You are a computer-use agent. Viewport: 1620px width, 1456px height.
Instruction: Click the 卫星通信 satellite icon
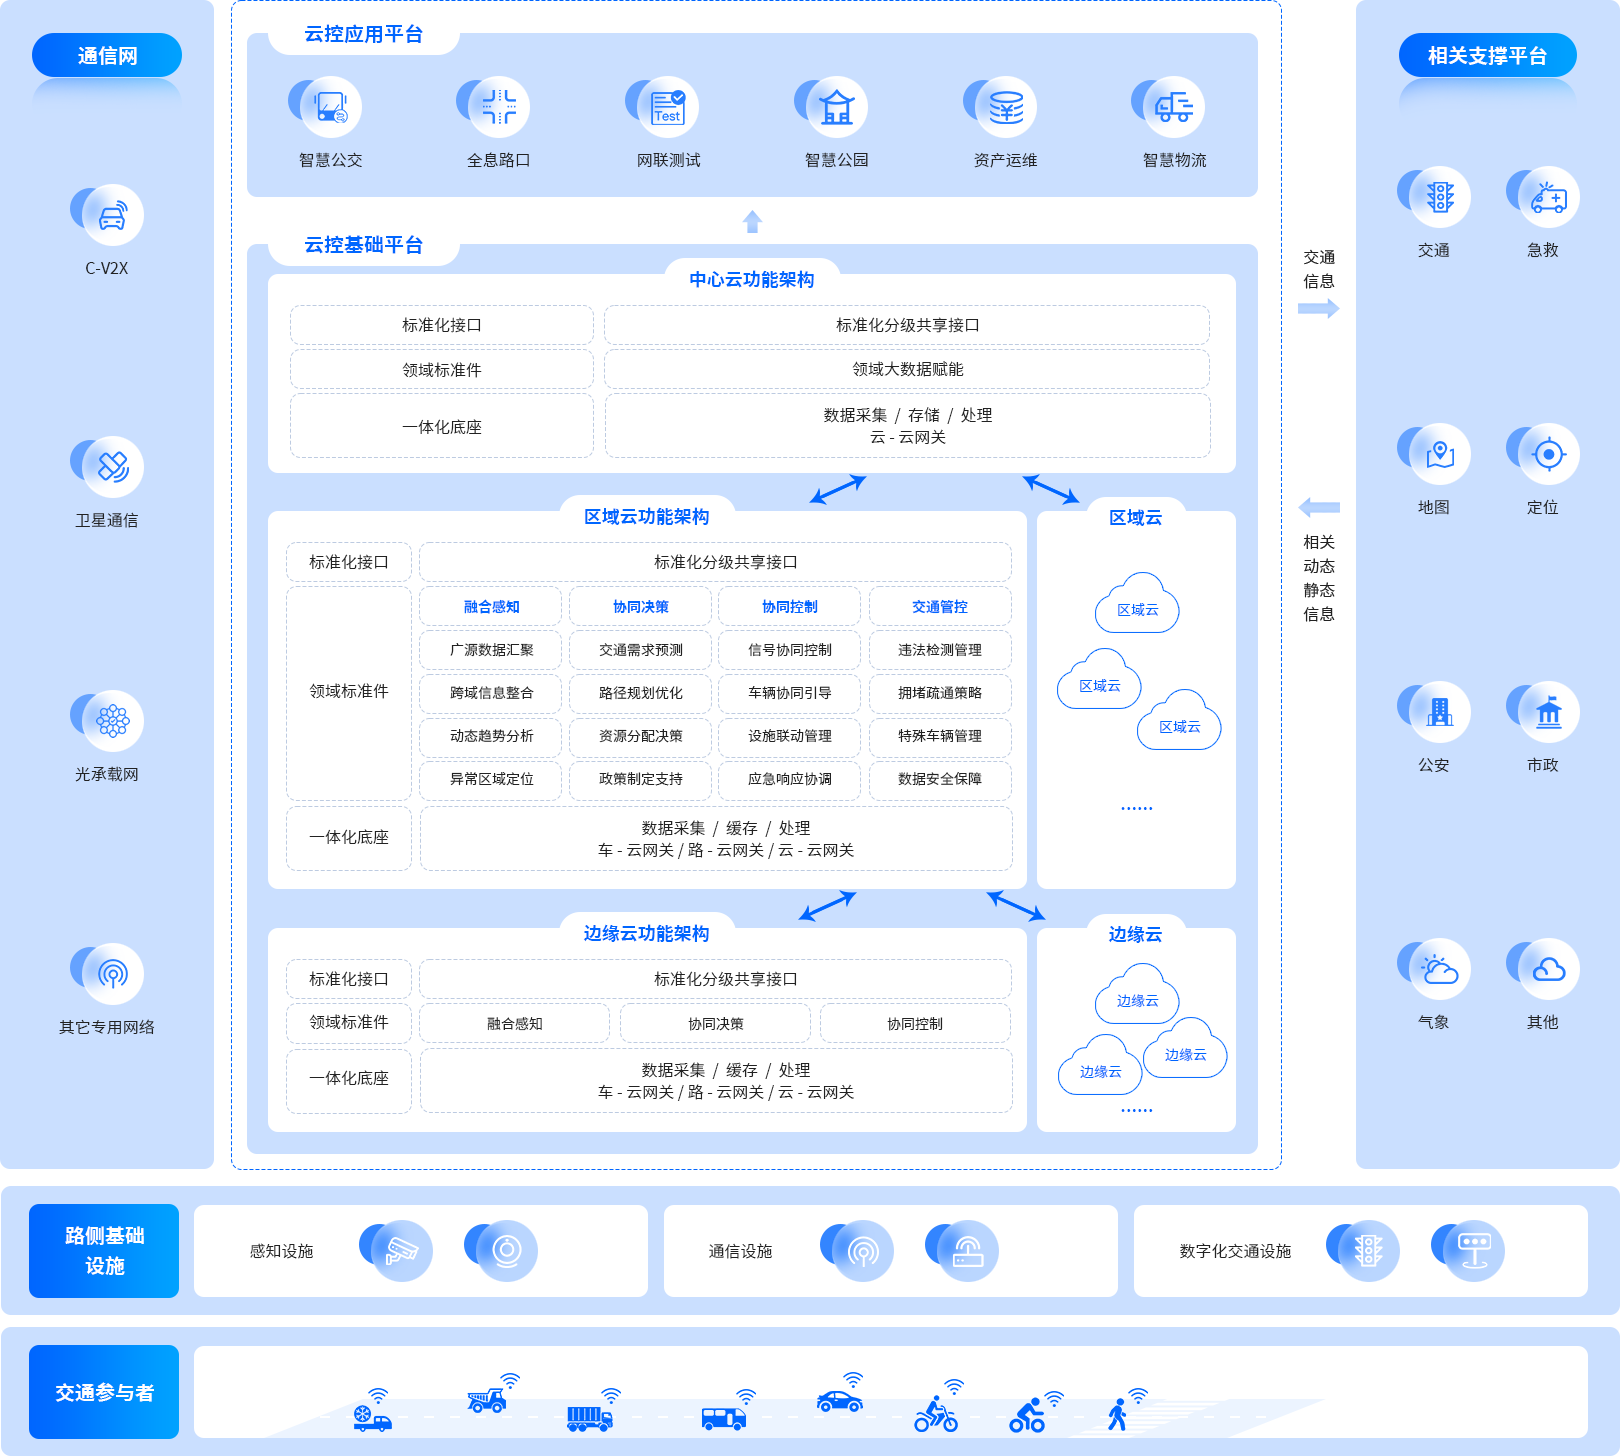click(x=112, y=467)
